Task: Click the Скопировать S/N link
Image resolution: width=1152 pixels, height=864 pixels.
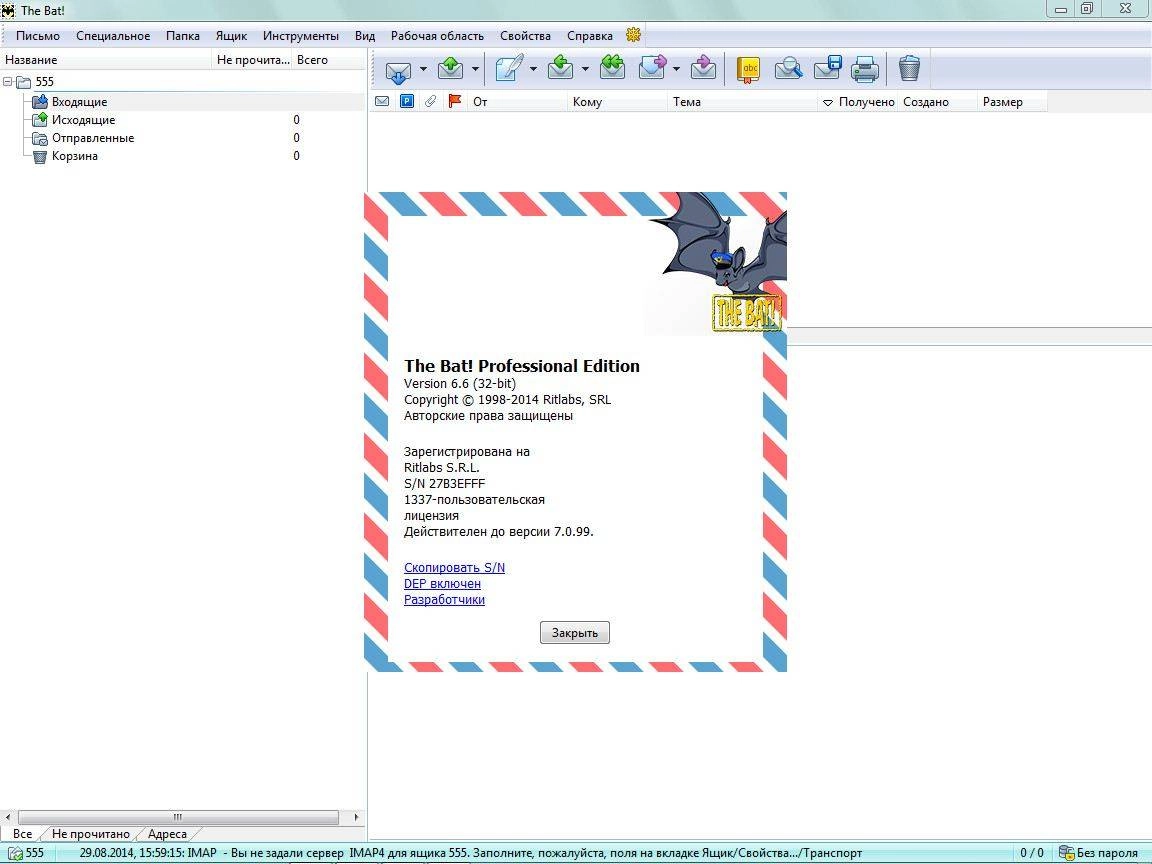Action: pyautogui.click(x=454, y=567)
